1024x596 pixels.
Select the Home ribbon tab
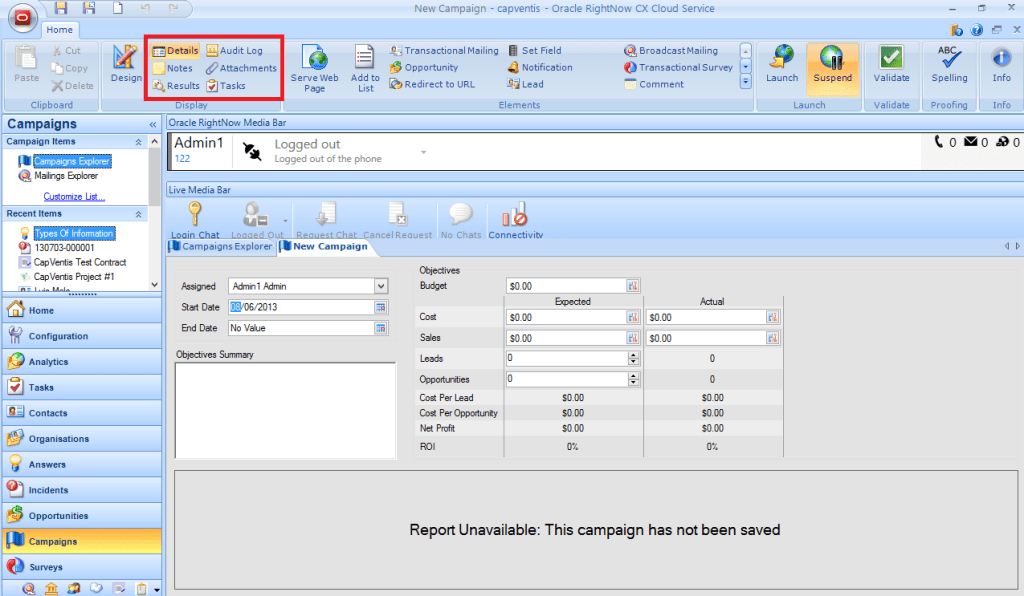coord(58,29)
